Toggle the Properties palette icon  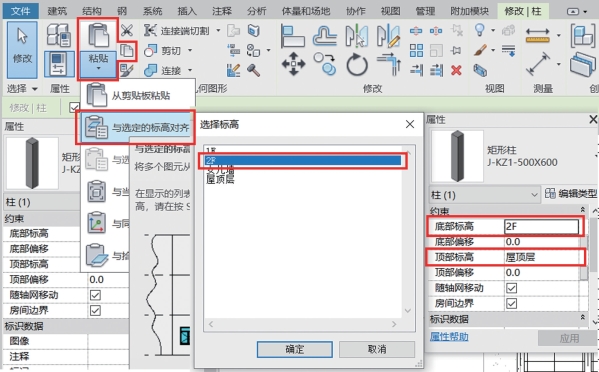pos(59,64)
